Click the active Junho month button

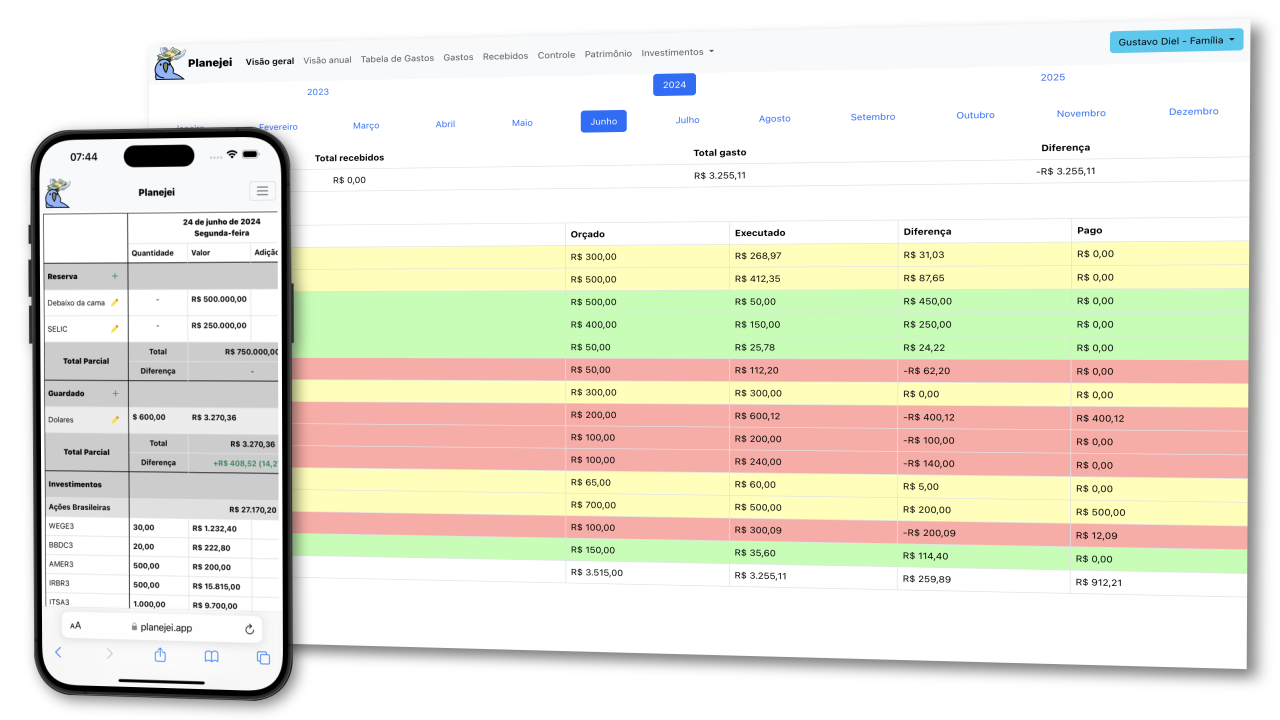(604, 121)
